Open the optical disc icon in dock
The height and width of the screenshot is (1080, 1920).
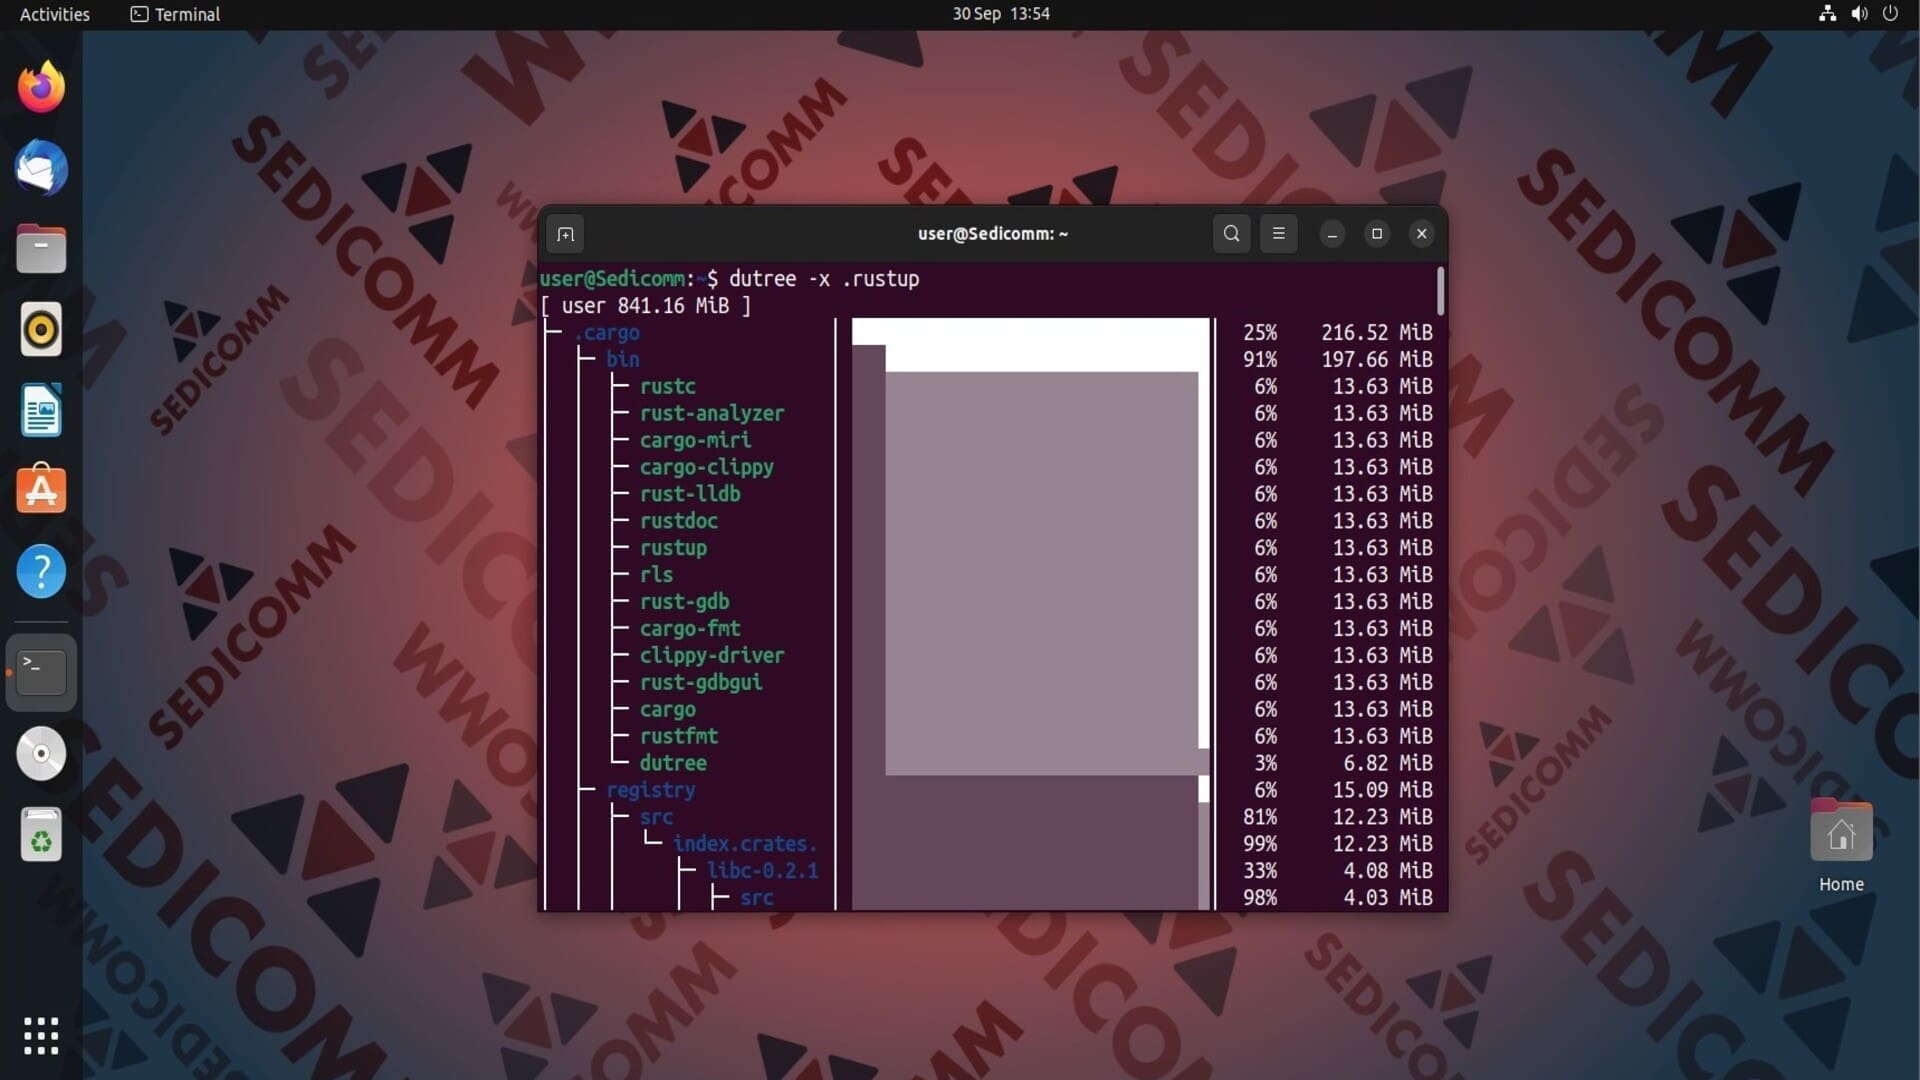point(41,753)
